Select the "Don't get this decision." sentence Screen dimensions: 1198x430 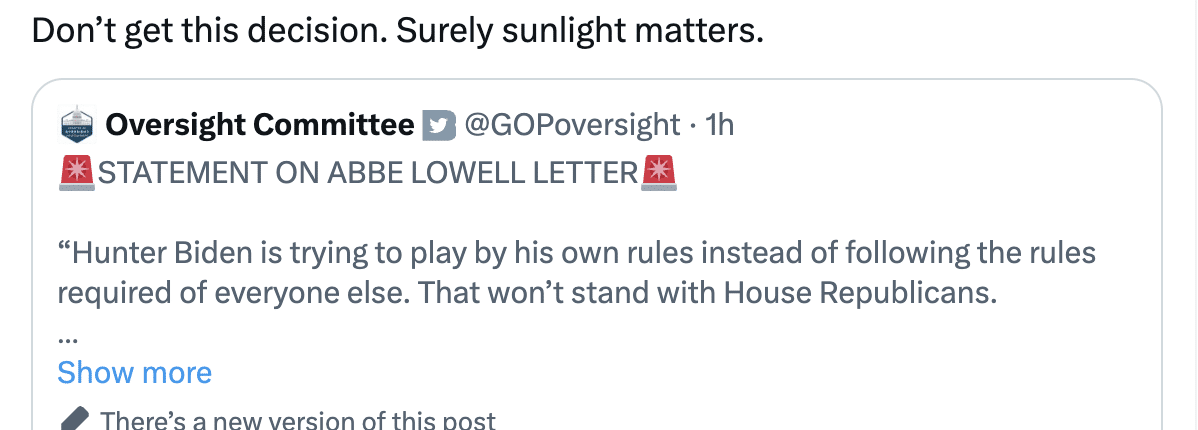pos(209,31)
